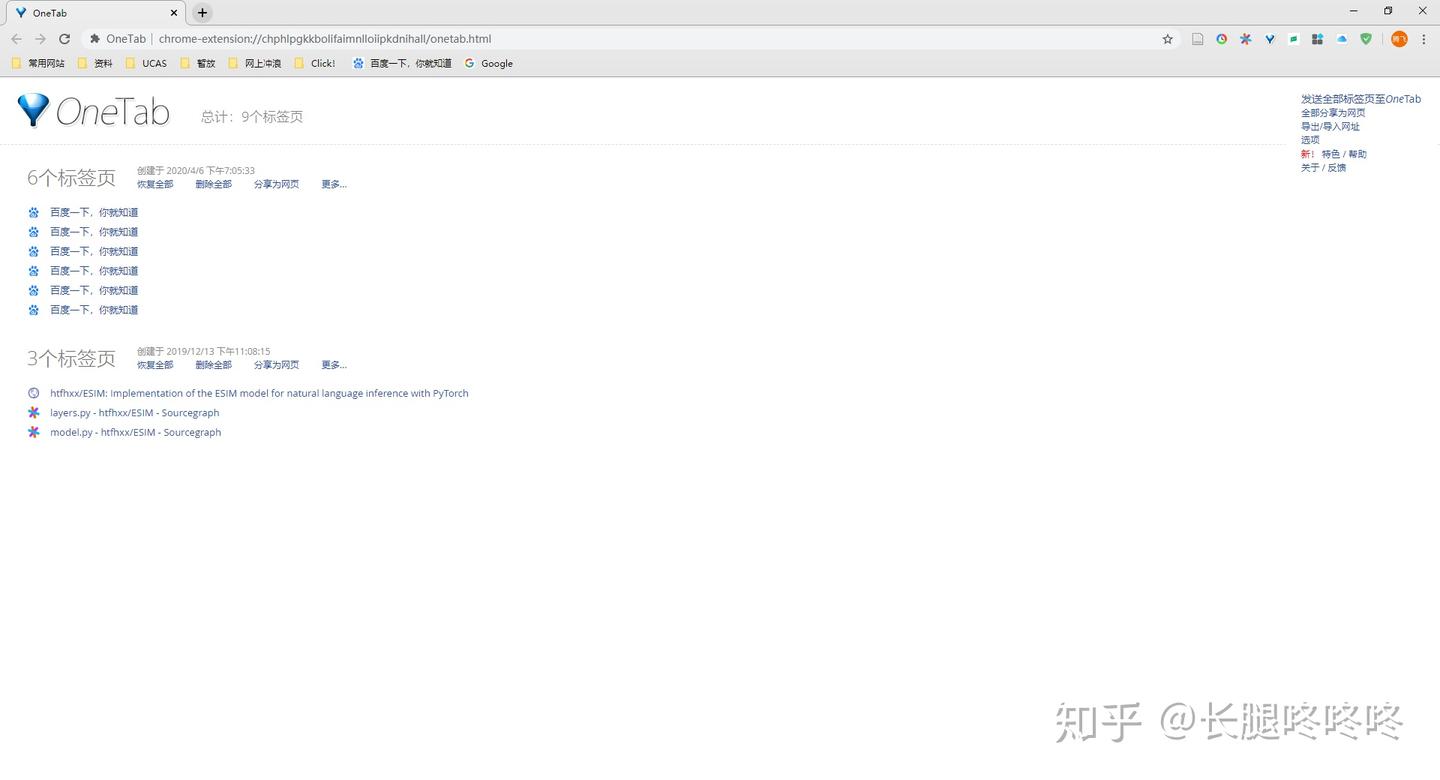This screenshot has width=1440, height=780.
Task: Restore all tabs in the 3个标签页 group
Action: click(x=155, y=365)
